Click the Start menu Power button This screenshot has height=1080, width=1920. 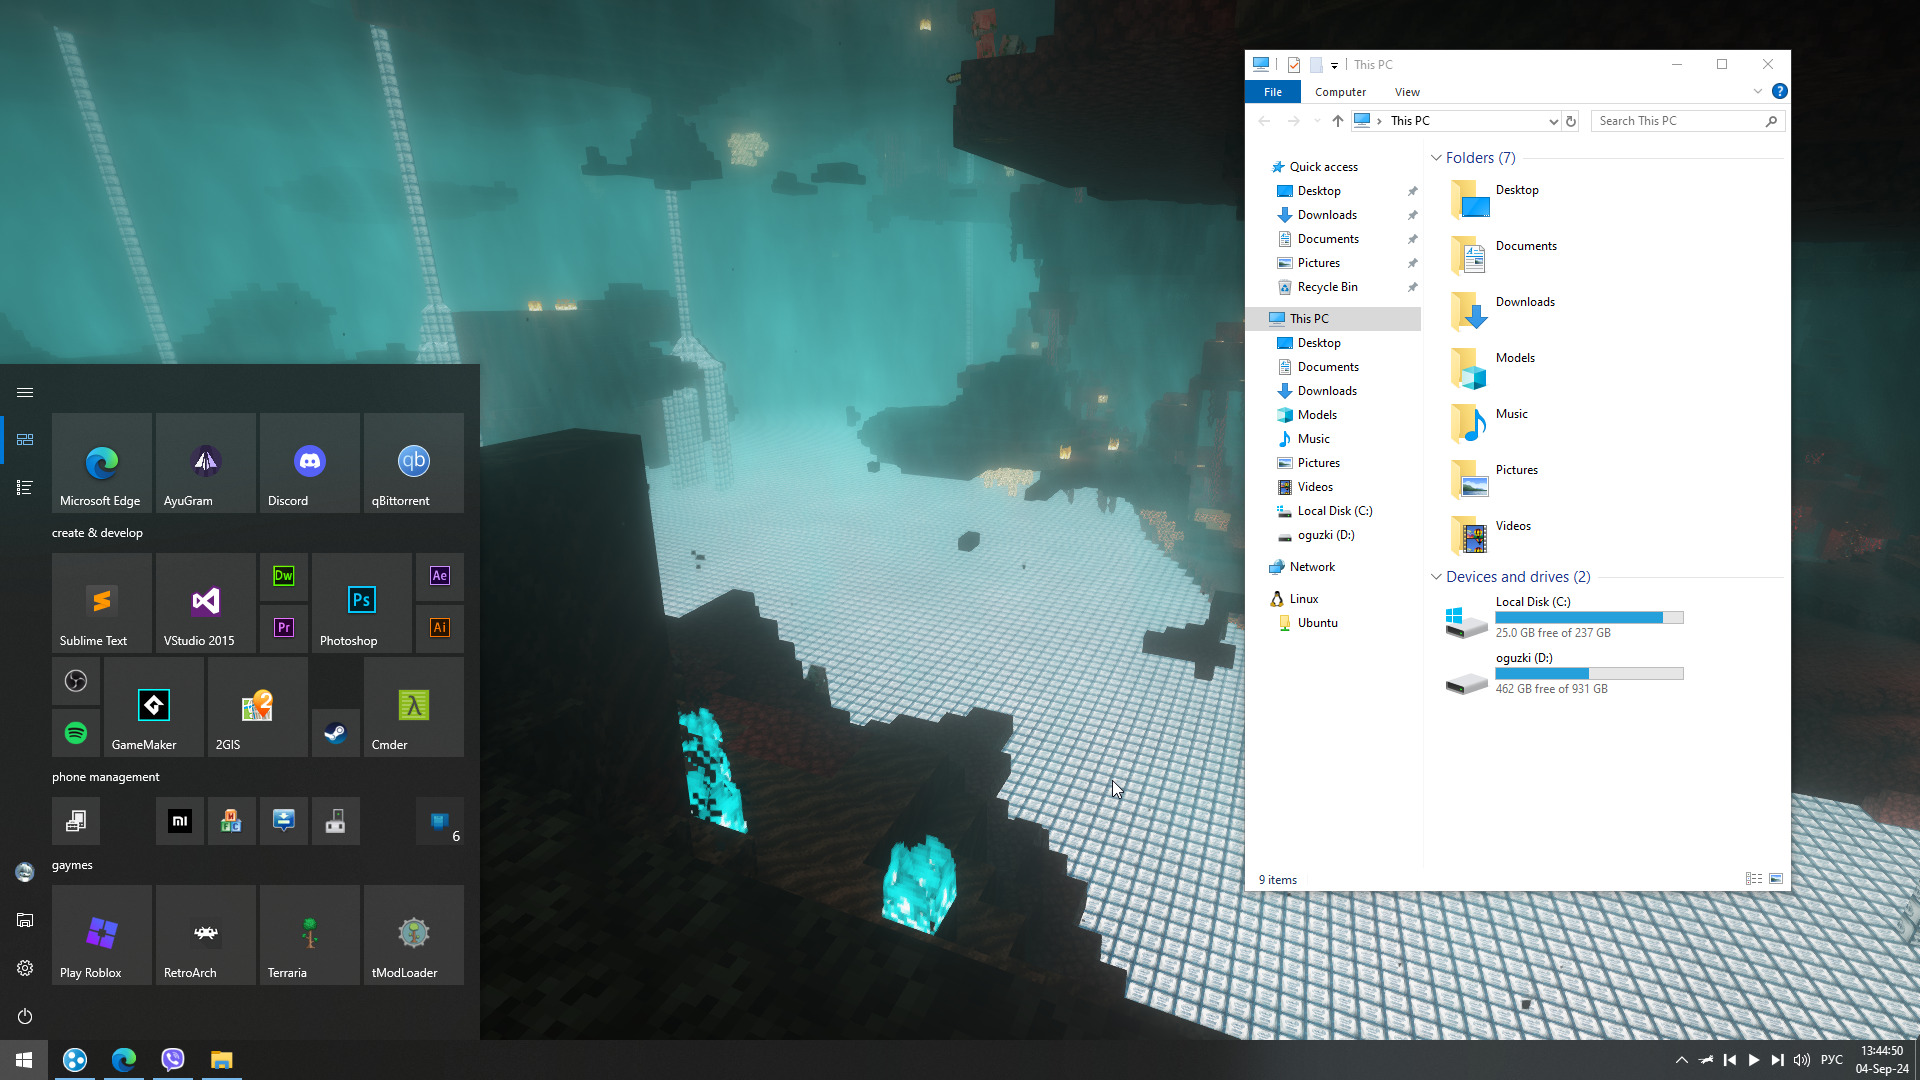[x=25, y=1016]
